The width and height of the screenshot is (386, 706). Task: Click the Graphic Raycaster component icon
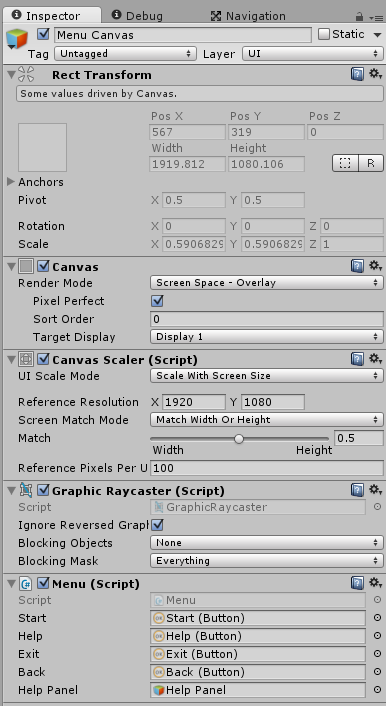pyautogui.click(x=26, y=490)
